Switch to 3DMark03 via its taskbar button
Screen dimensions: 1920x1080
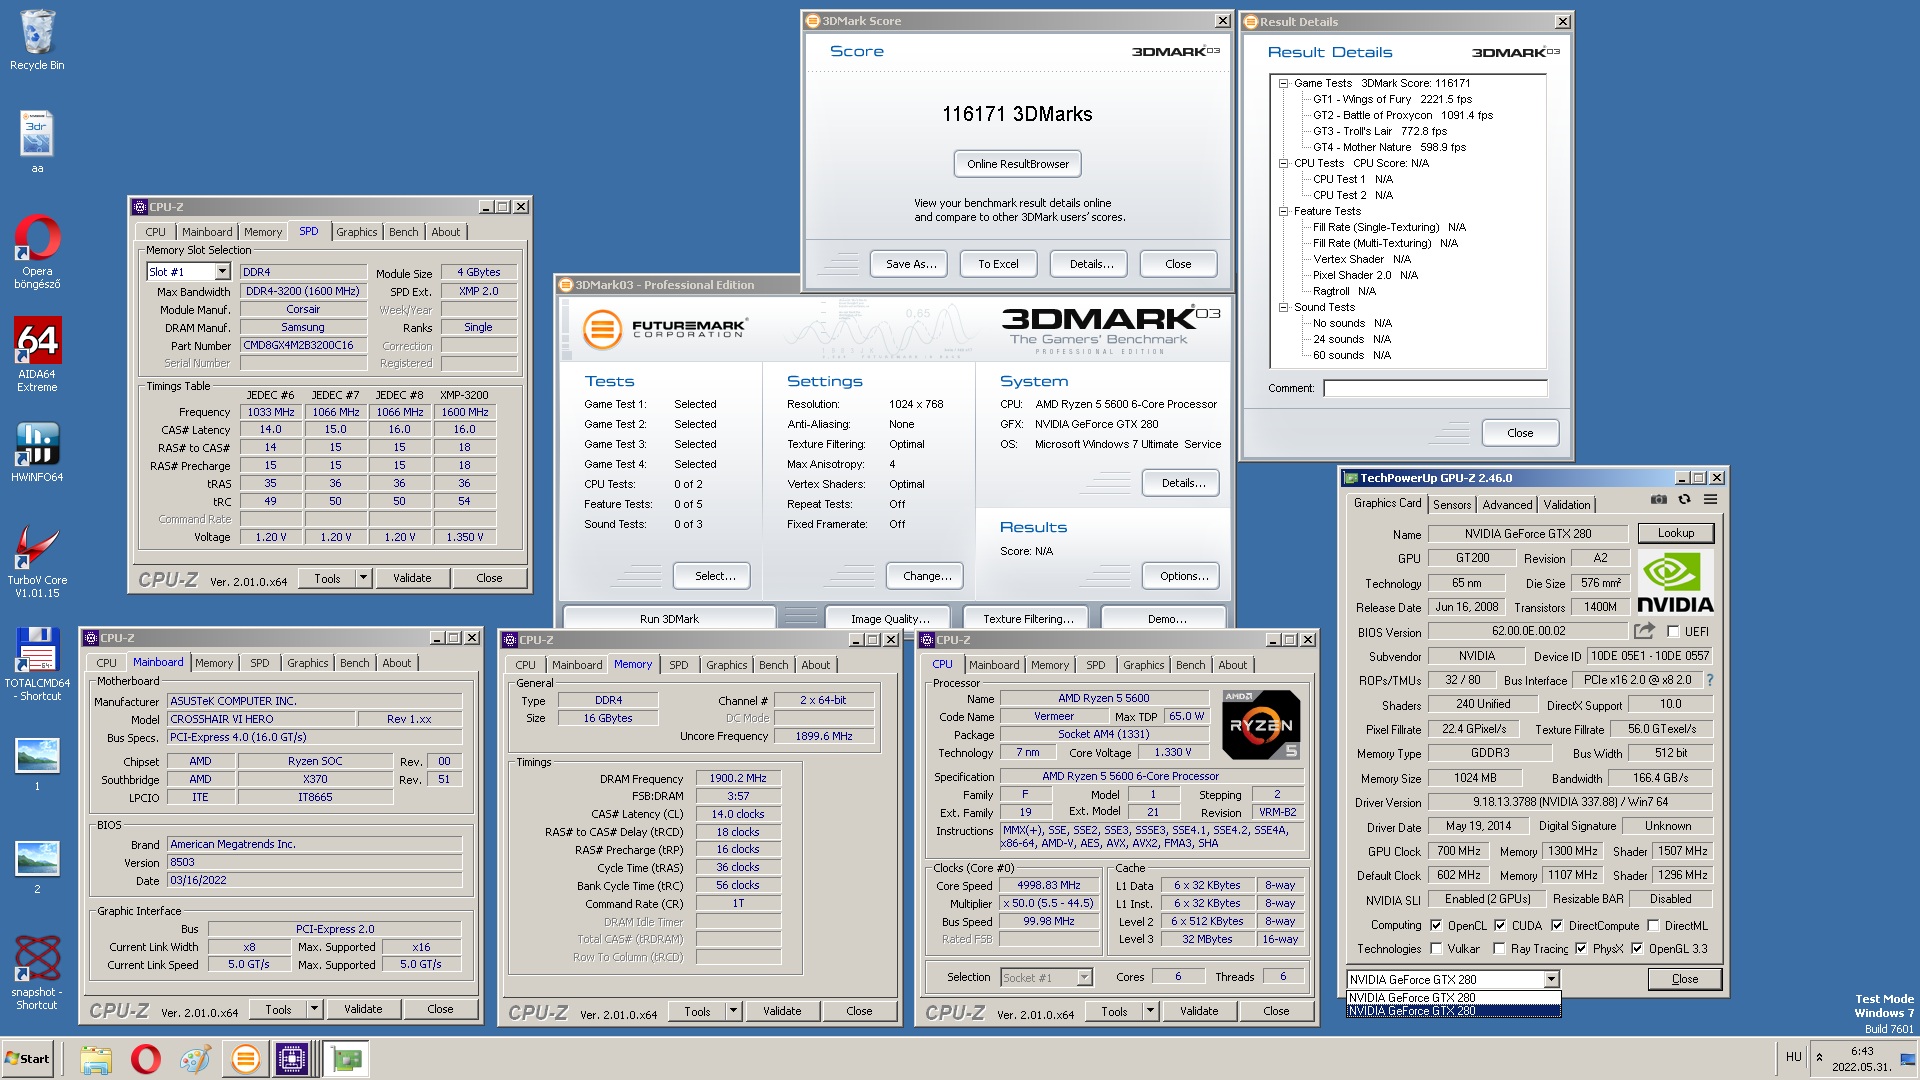245,1059
